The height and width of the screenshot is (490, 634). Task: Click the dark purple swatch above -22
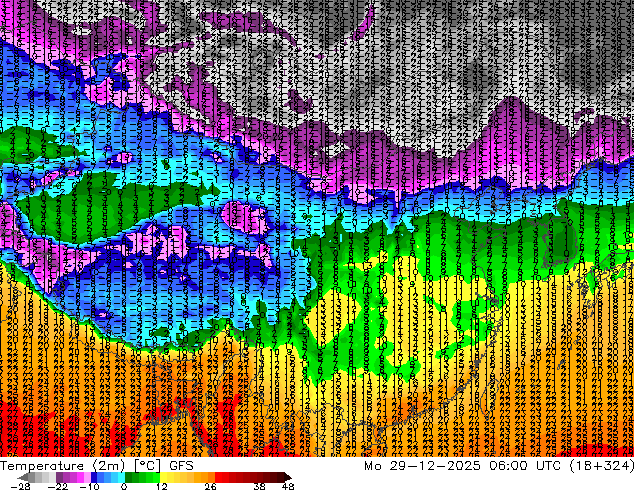point(59,477)
